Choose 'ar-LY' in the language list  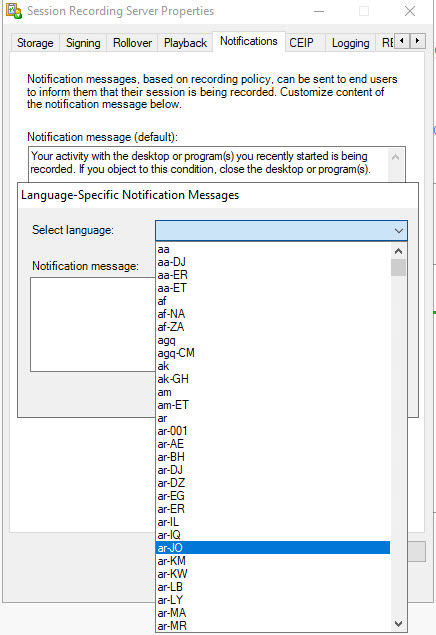(273, 600)
